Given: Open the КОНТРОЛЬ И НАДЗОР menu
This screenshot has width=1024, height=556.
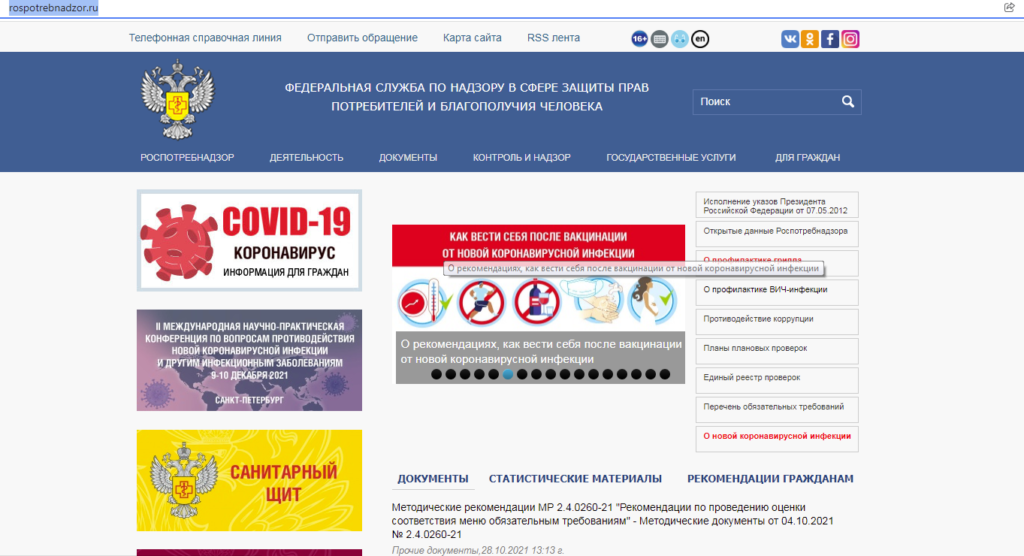Looking at the screenshot, I should pos(522,157).
